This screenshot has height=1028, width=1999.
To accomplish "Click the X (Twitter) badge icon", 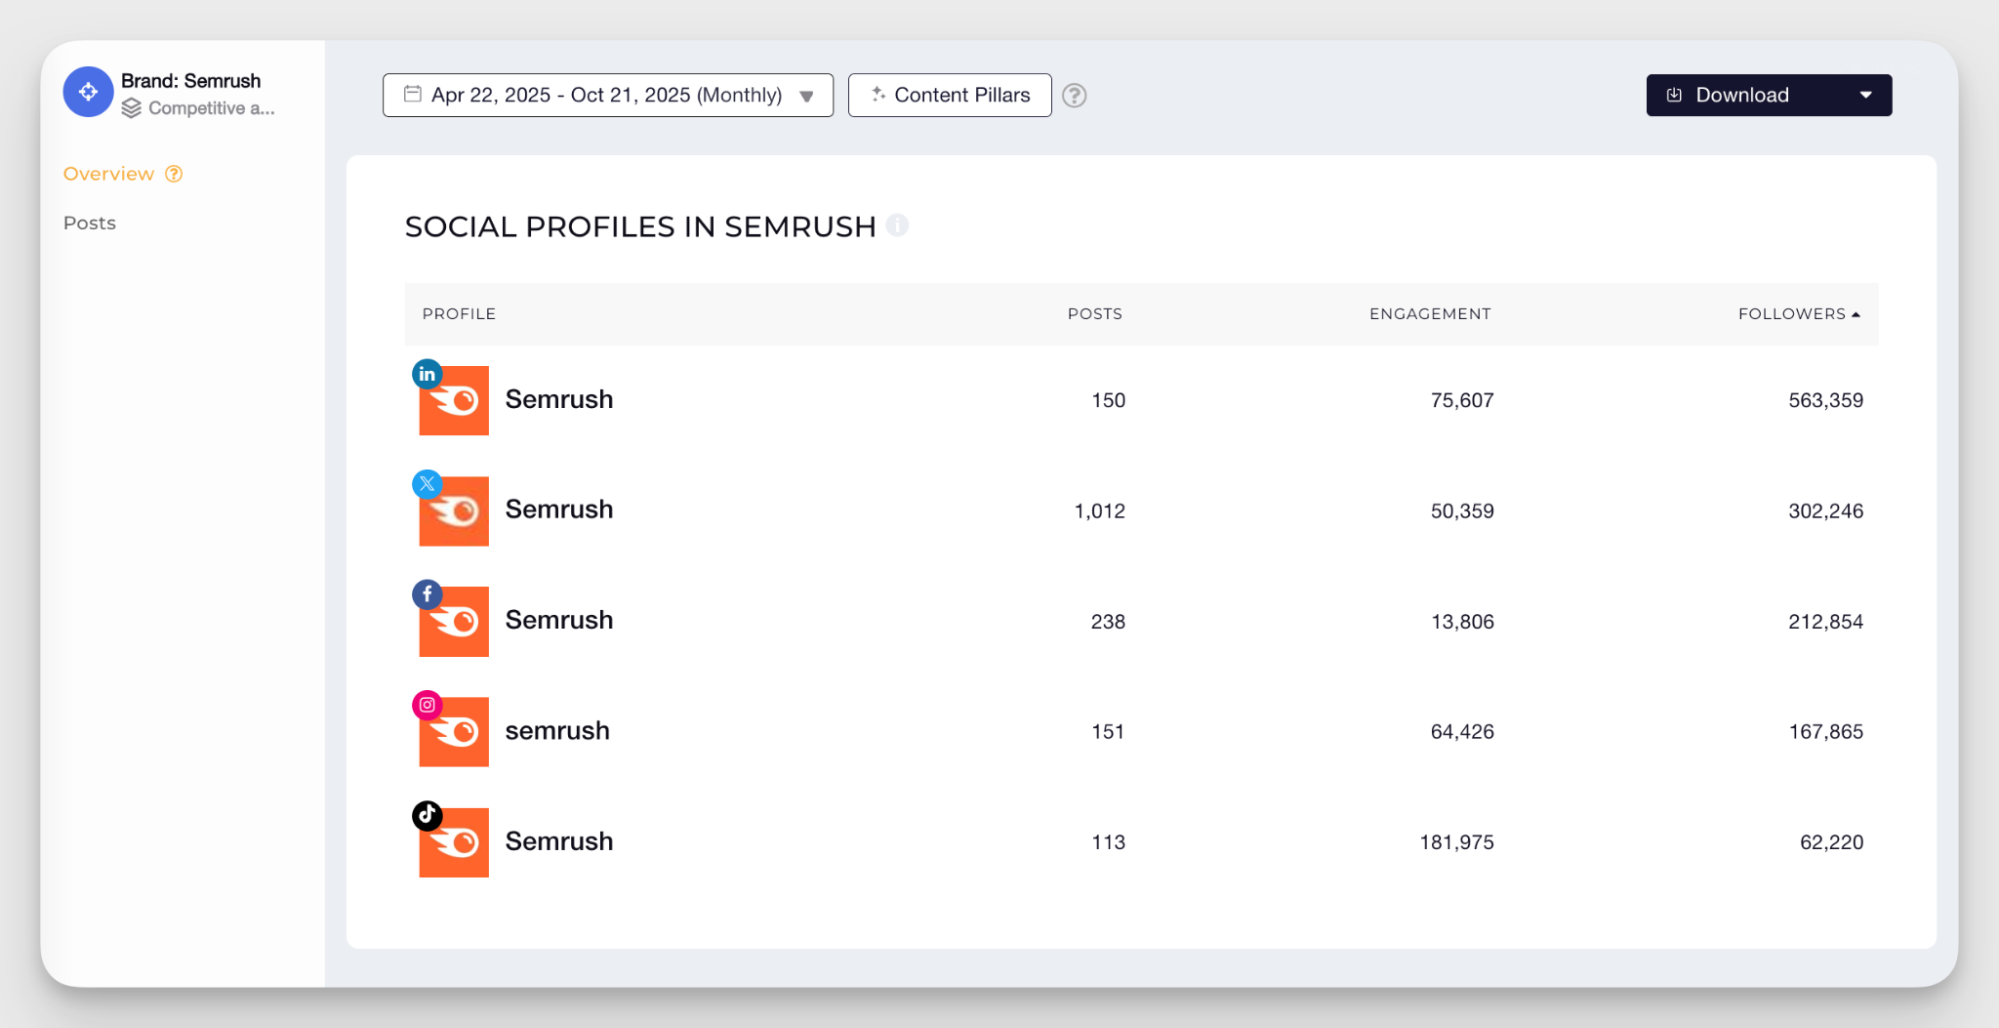I will click(427, 484).
